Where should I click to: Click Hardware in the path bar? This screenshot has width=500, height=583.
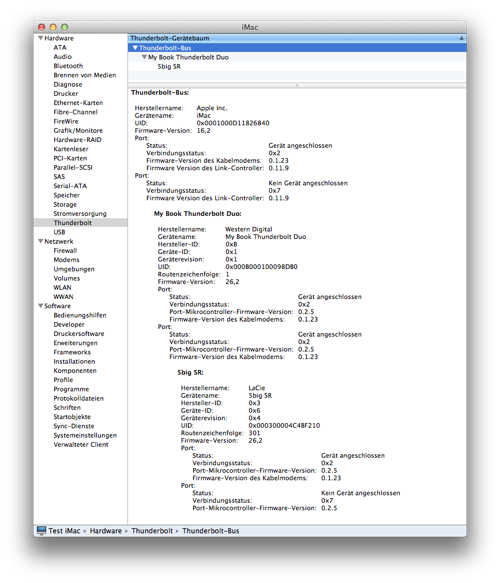coord(106,531)
